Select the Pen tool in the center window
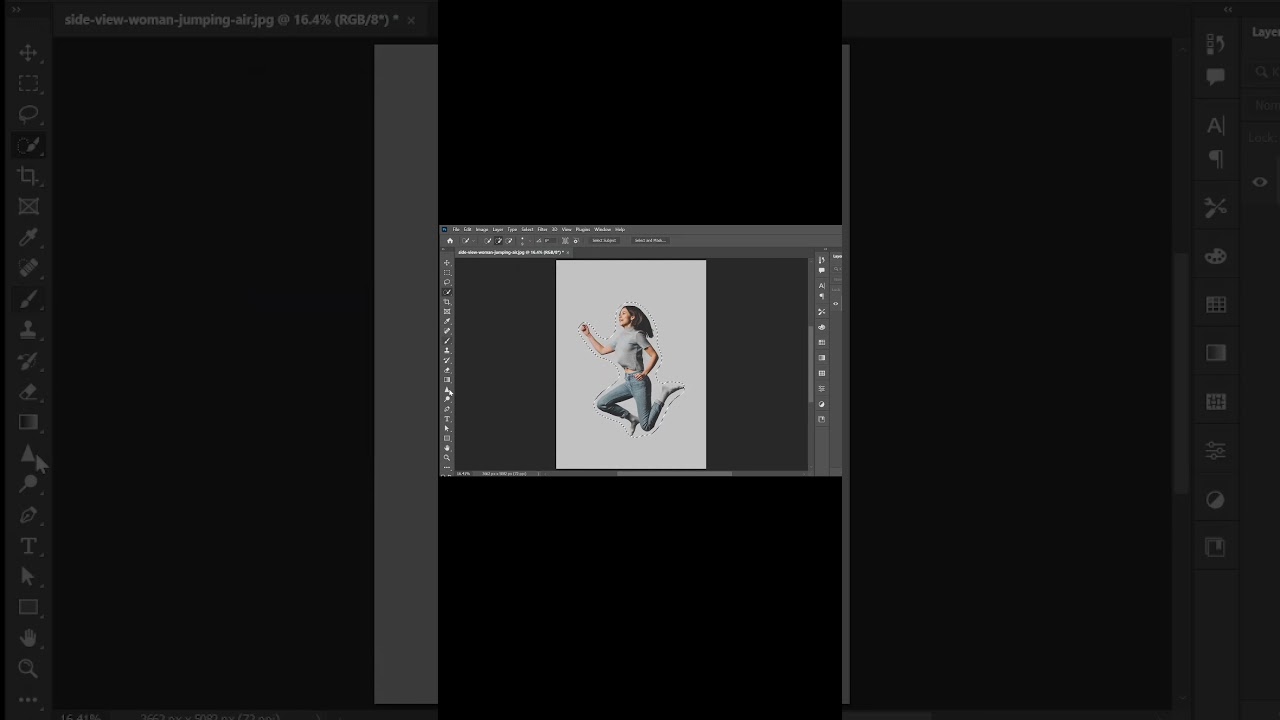 coord(447,409)
